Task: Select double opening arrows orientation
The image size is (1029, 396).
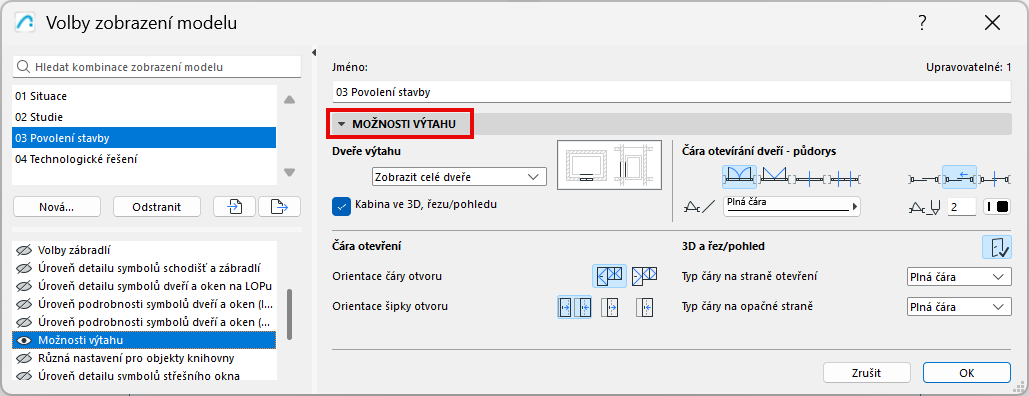Action: 575,307
